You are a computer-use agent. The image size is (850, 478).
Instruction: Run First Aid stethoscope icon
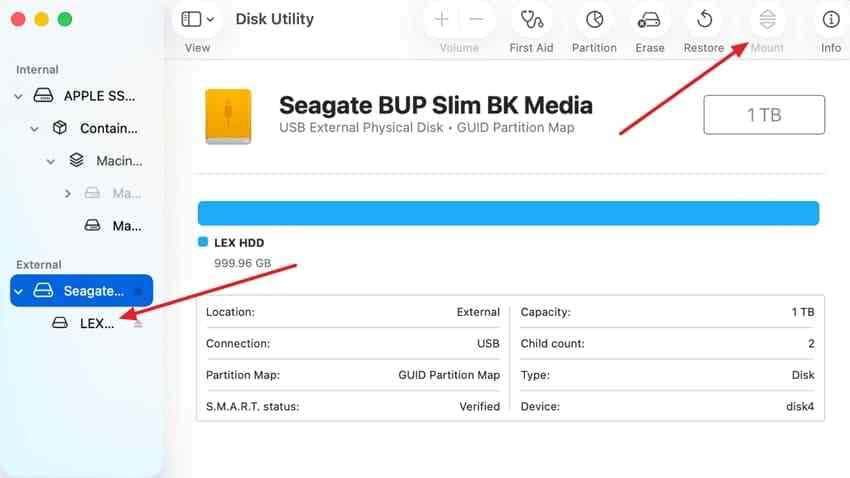point(532,20)
